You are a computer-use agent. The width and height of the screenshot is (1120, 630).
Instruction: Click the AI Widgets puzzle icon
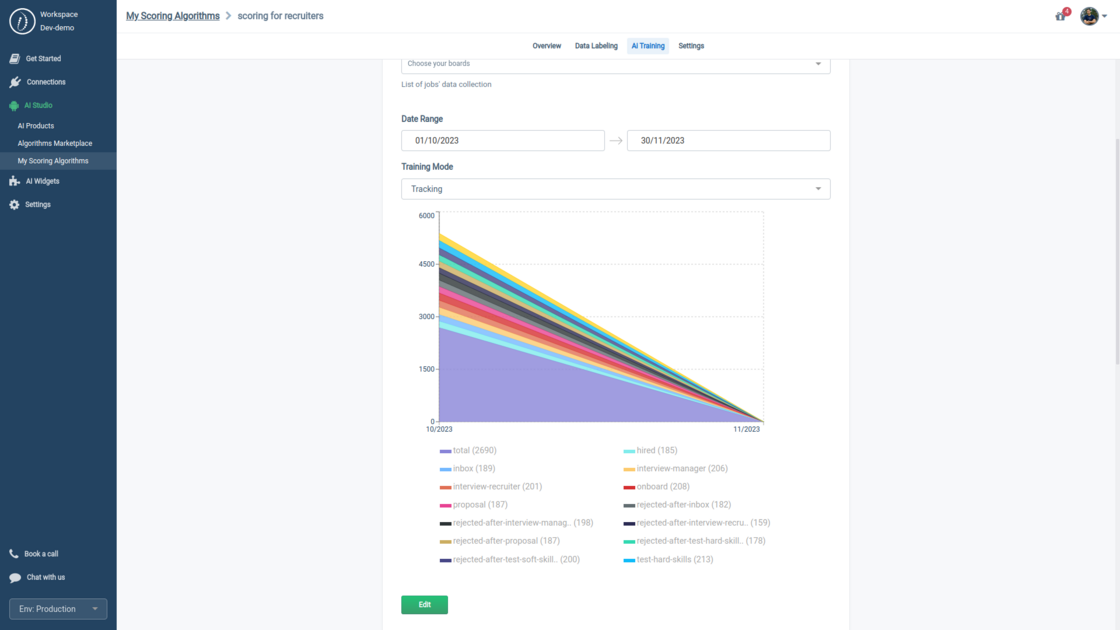click(14, 181)
